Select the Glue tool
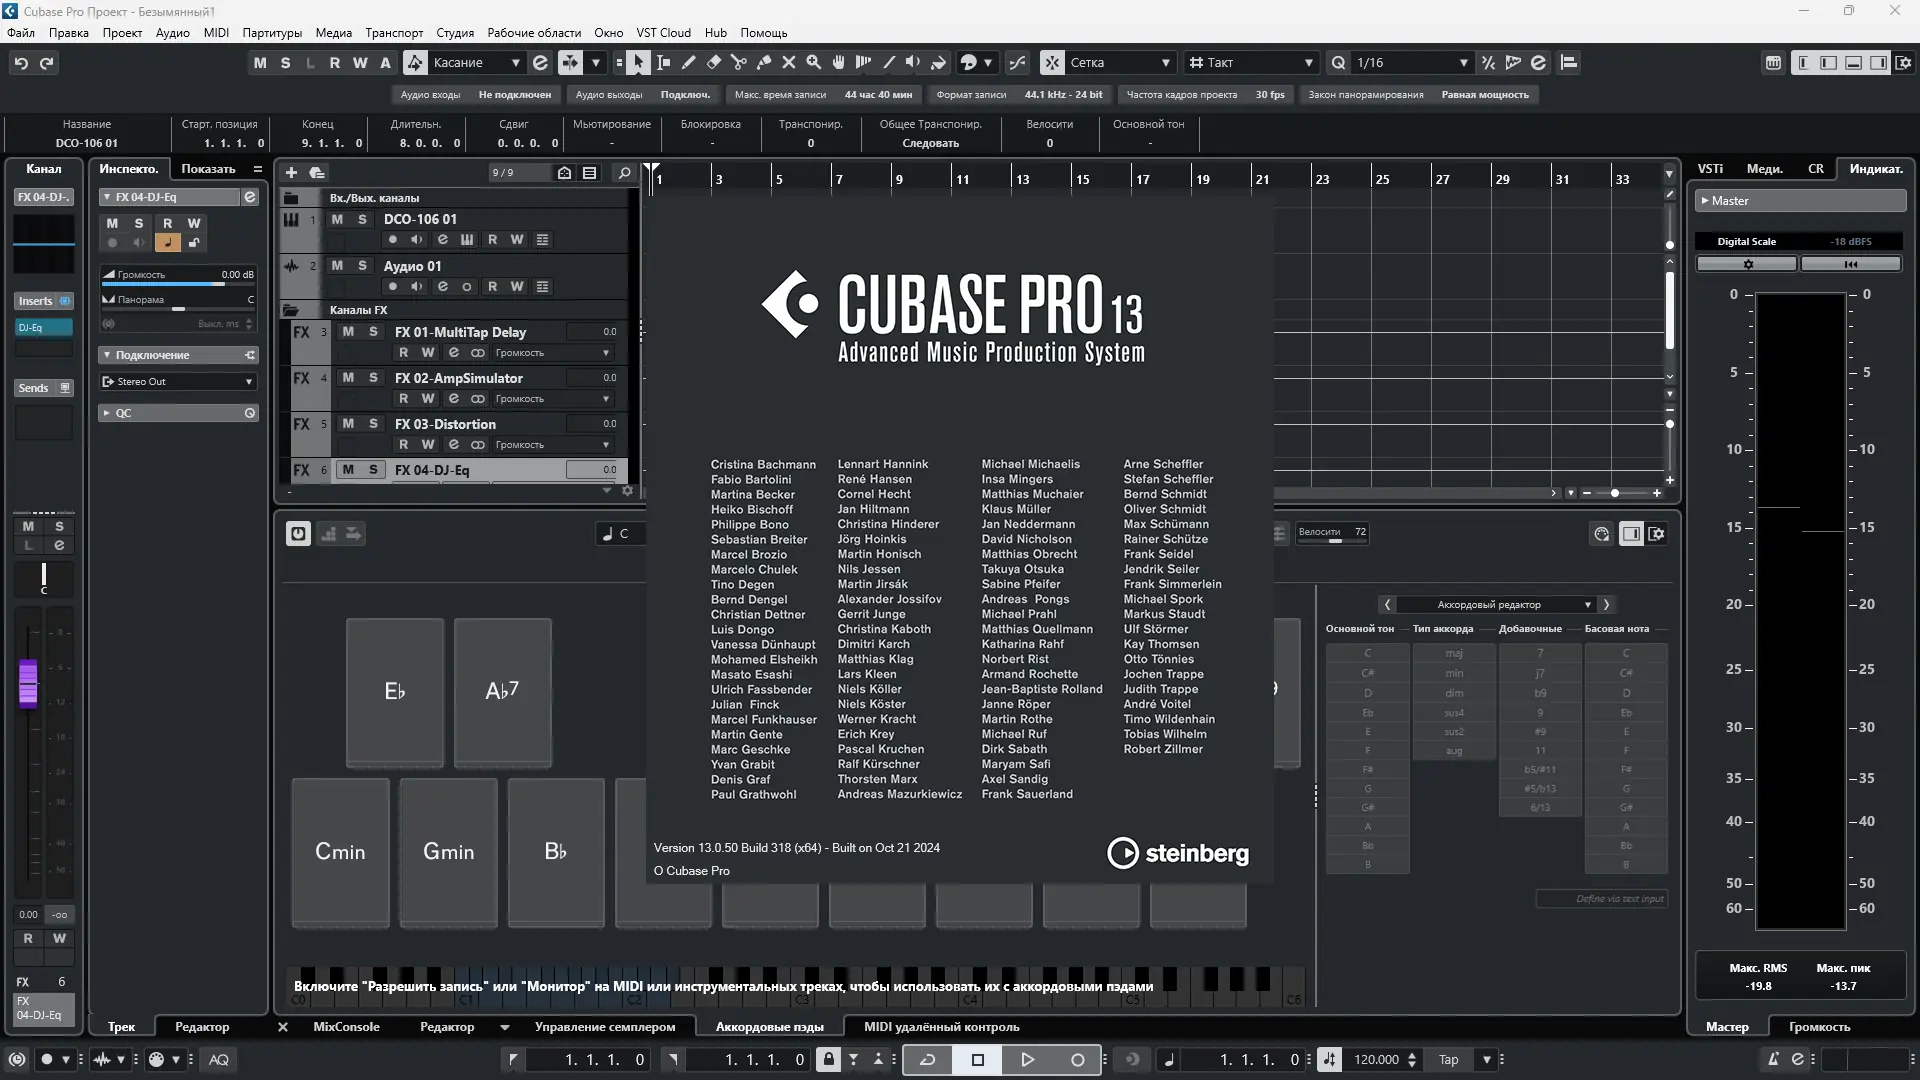This screenshot has width=1920, height=1080. coord(764,62)
